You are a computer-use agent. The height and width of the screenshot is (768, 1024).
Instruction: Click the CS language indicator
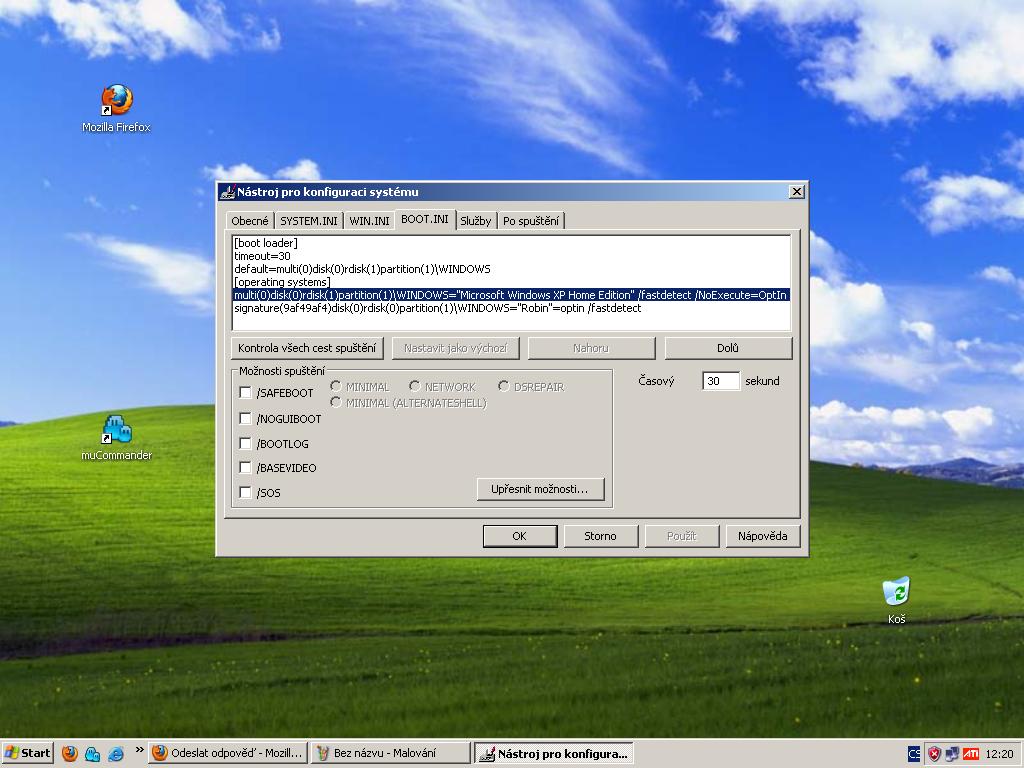click(x=914, y=754)
